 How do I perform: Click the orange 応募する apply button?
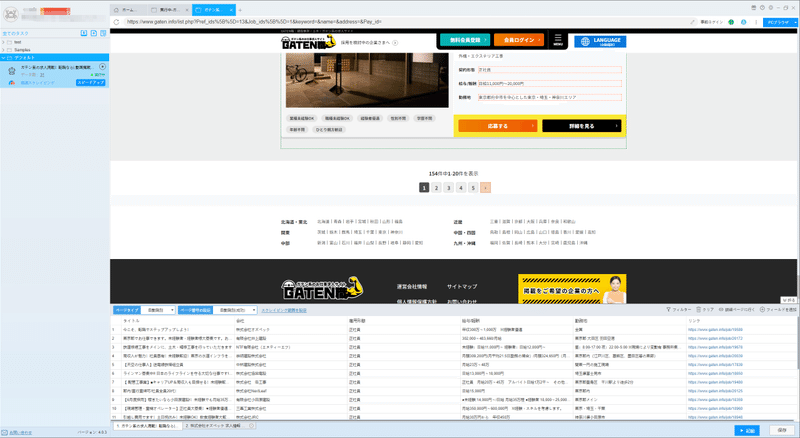click(x=497, y=126)
